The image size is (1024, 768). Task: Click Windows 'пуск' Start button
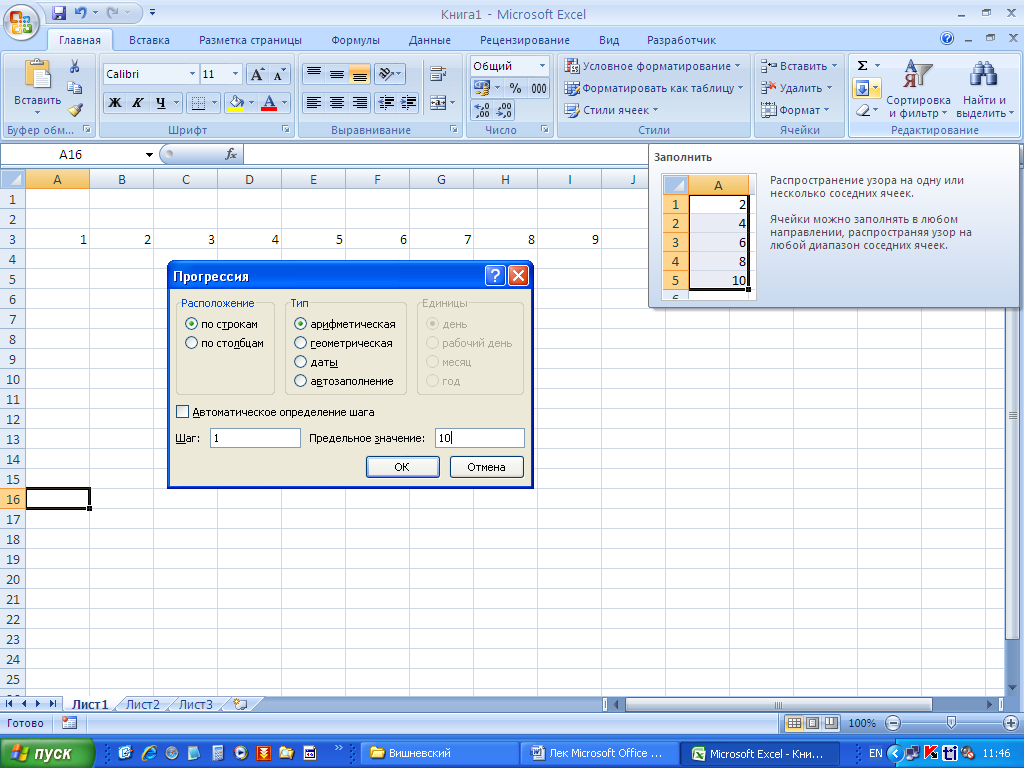(x=47, y=754)
